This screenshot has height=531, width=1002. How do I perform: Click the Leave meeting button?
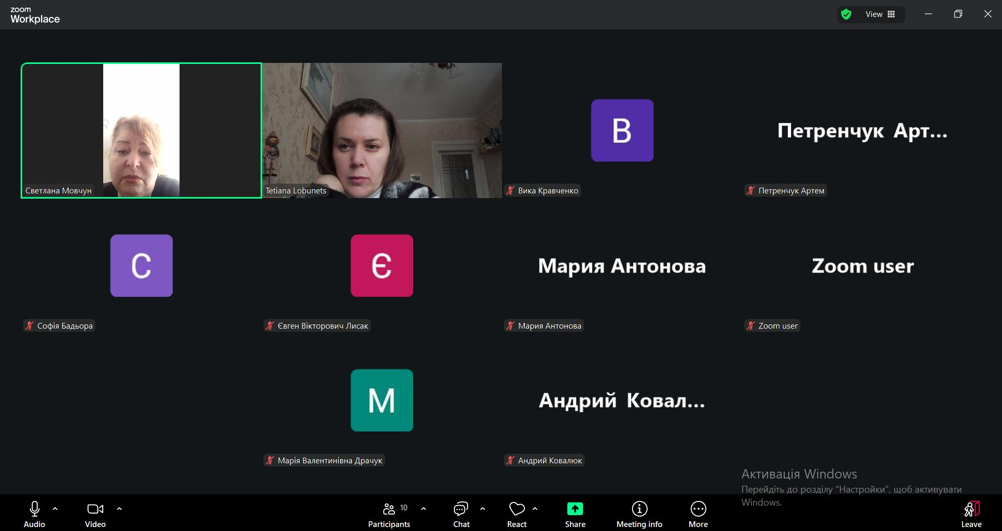(x=971, y=514)
